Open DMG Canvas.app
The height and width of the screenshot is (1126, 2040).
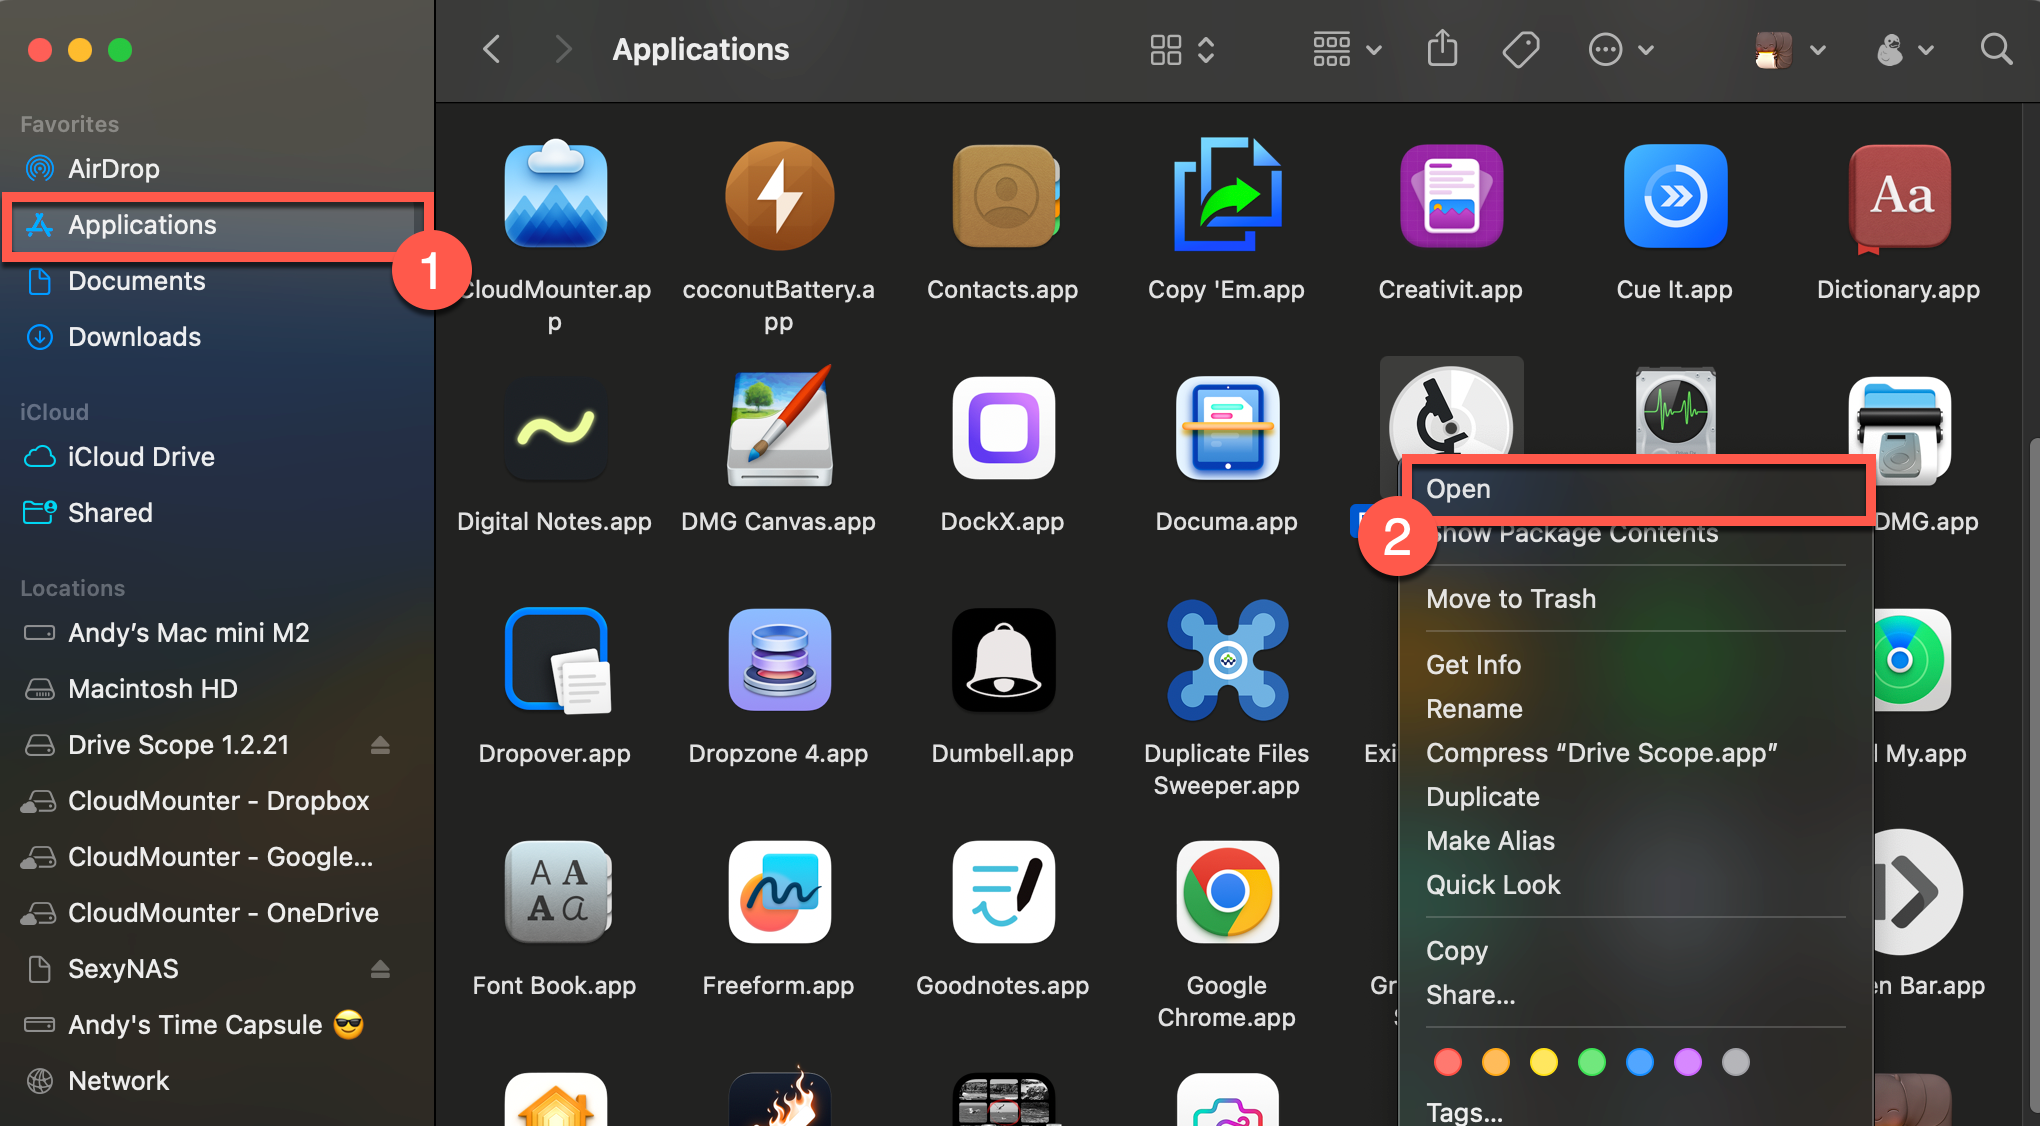[x=779, y=428]
